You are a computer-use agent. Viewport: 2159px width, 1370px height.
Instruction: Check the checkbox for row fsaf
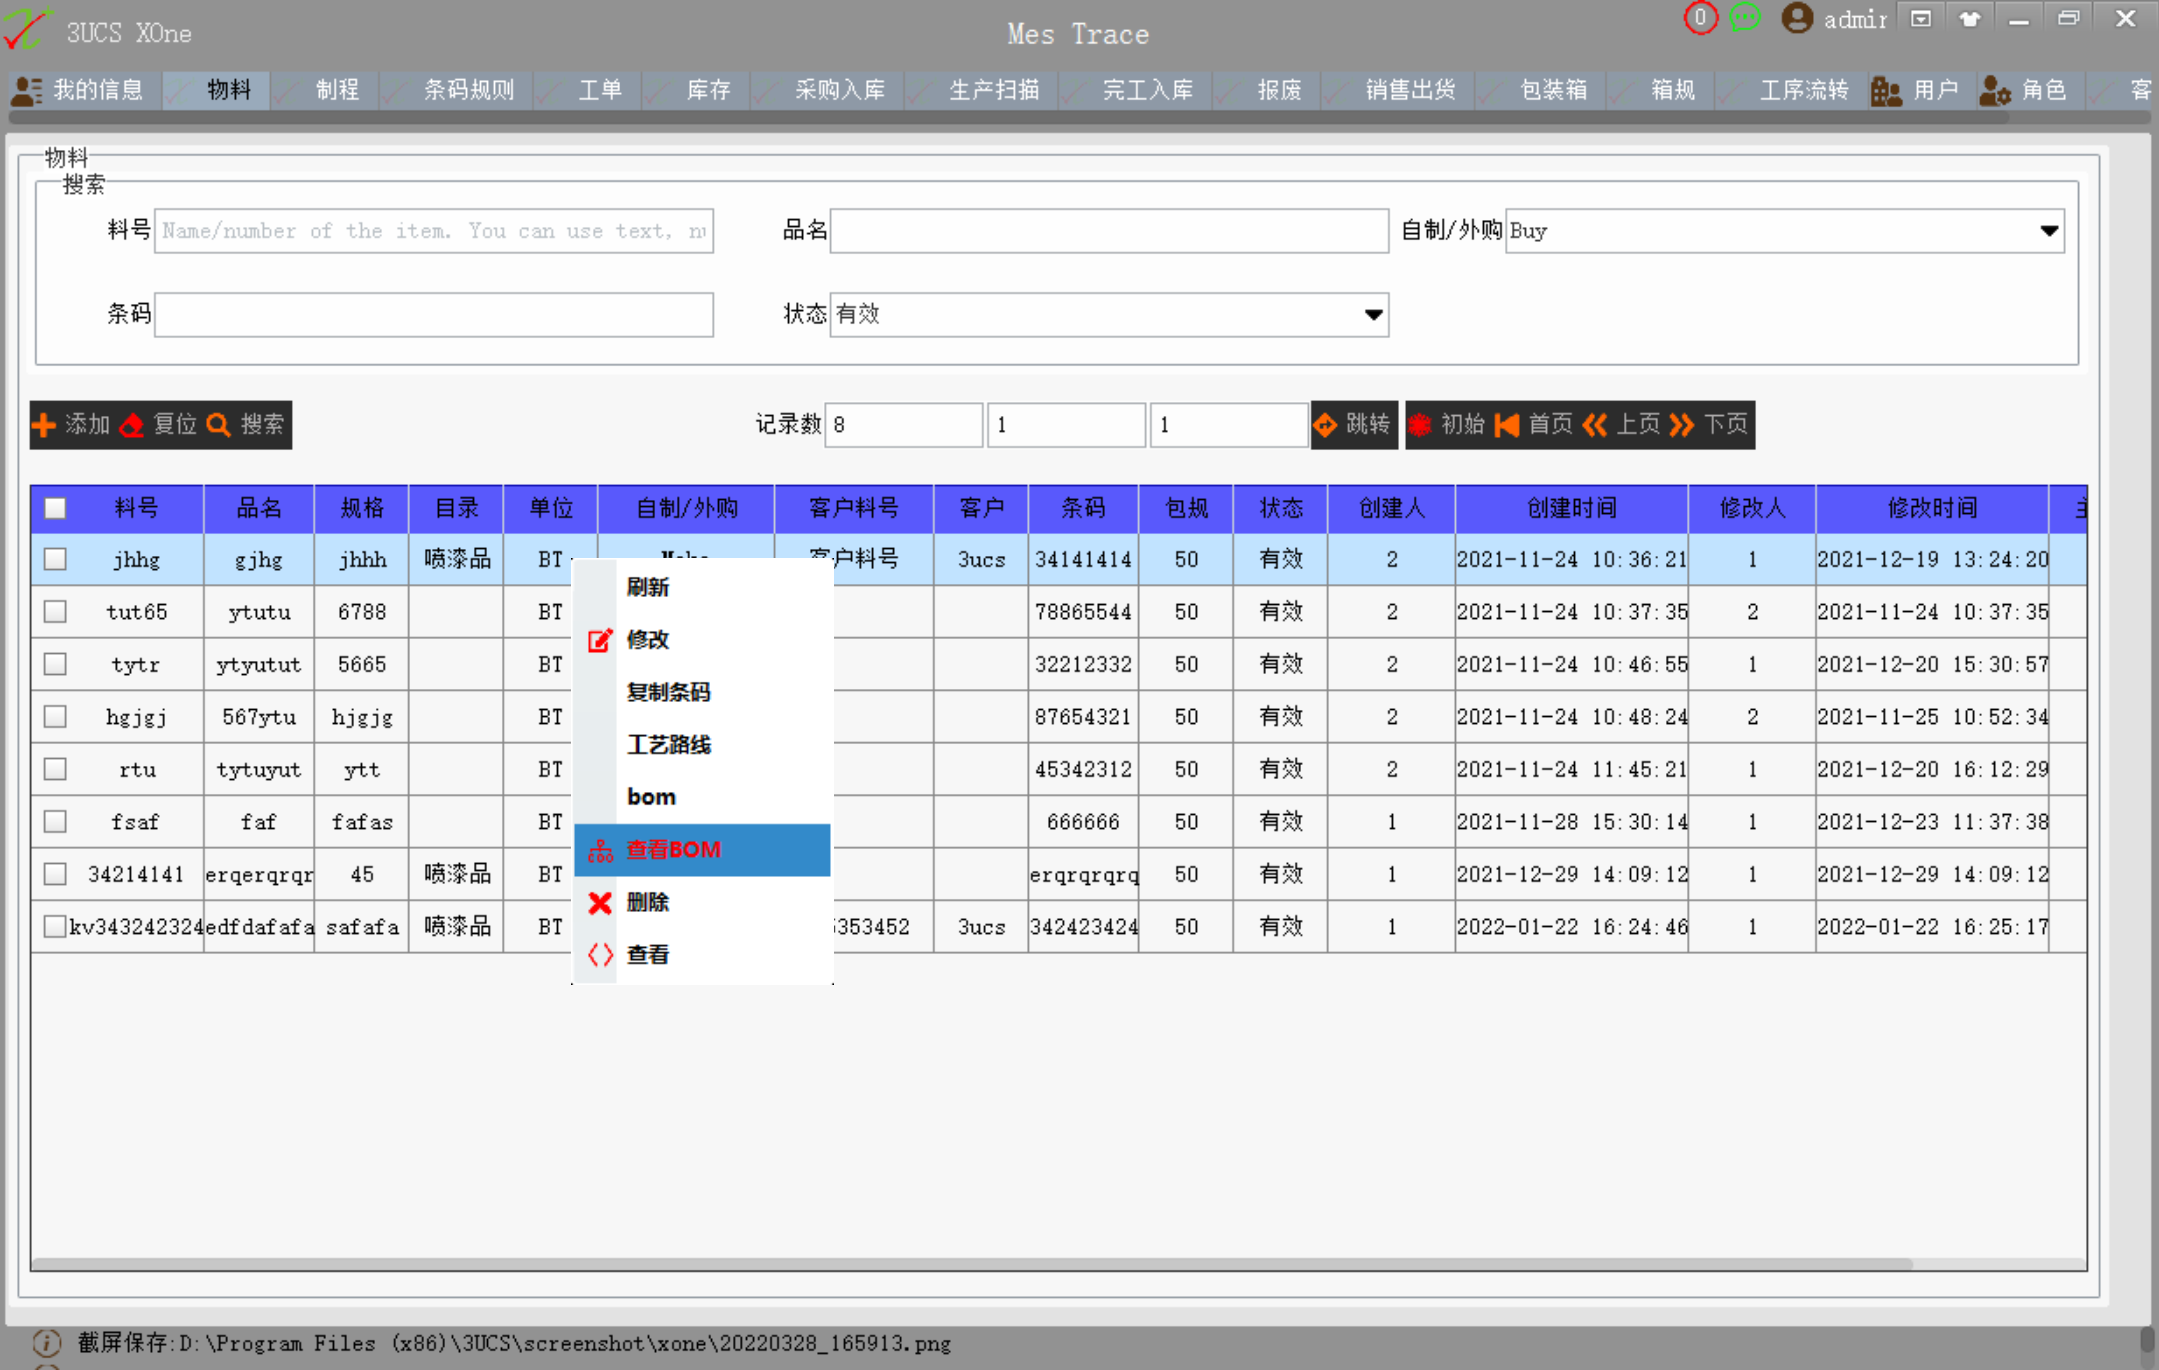[x=55, y=821]
